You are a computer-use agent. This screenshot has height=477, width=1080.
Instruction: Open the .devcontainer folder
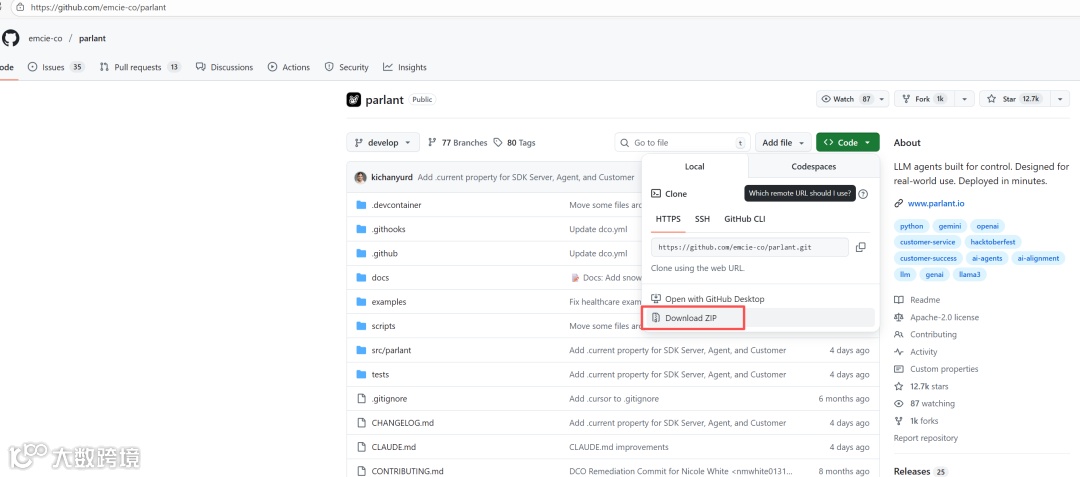(x=396, y=205)
